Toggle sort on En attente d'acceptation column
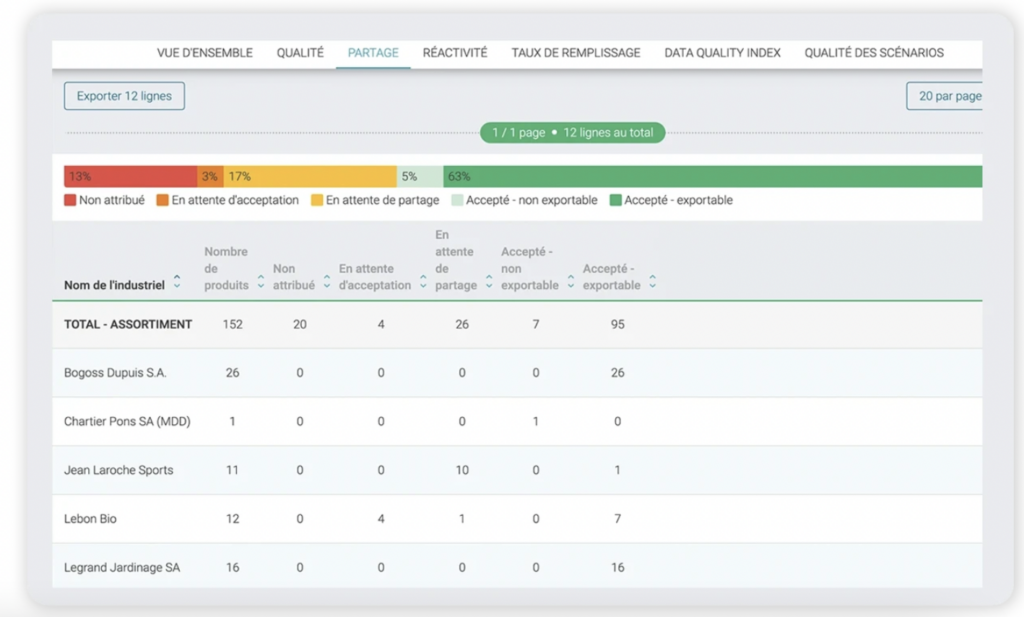1024x617 pixels. click(x=423, y=283)
